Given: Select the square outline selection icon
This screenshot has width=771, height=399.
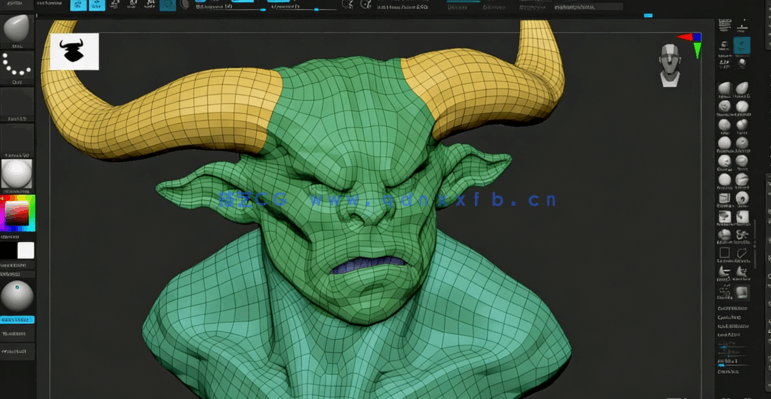Looking at the screenshot, I should [724, 253].
